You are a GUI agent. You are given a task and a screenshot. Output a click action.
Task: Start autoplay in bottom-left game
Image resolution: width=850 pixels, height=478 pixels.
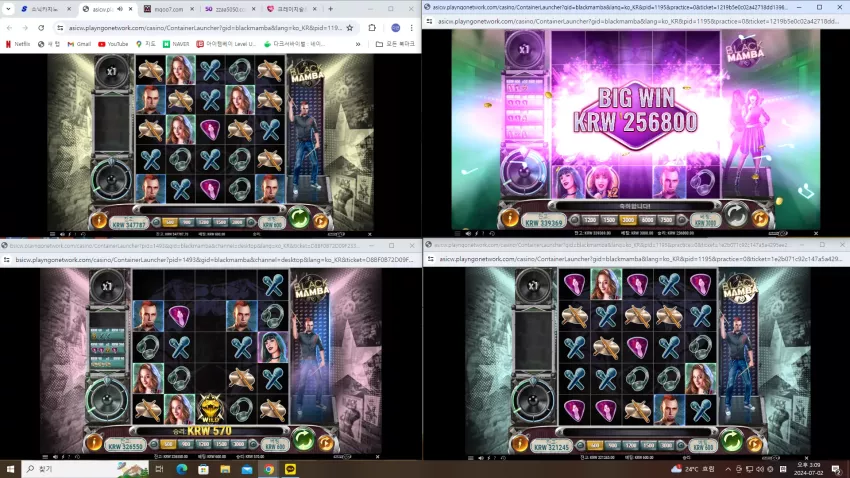325,443
